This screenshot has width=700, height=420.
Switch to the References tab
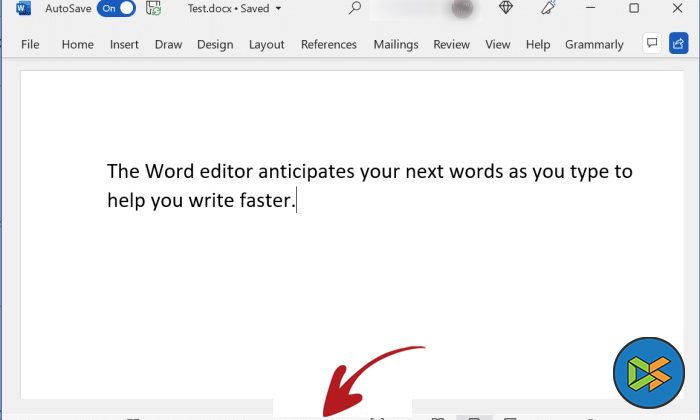click(329, 44)
